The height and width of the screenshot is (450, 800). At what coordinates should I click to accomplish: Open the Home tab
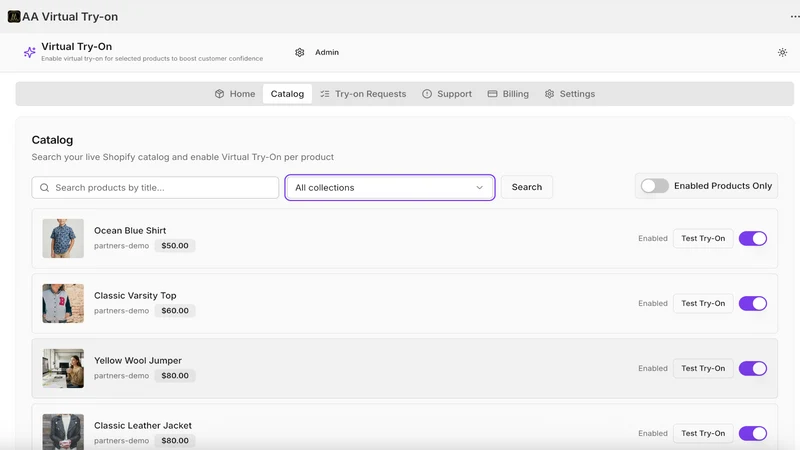coord(235,94)
